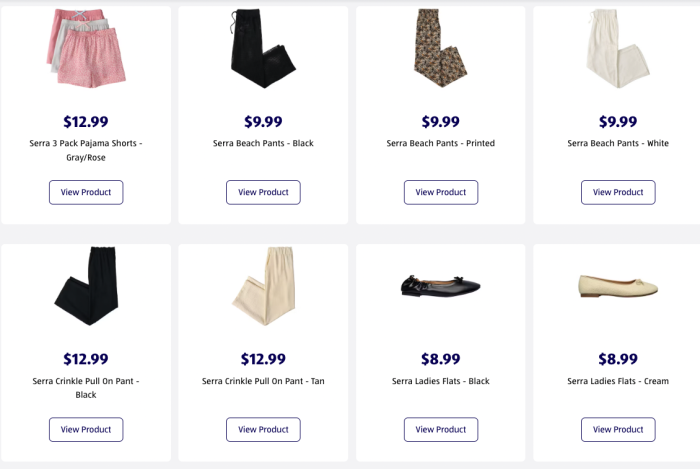Select the black ladies flats shoe image
The height and width of the screenshot is (469, 700).
pyautogui.click(x=441, y=285)
